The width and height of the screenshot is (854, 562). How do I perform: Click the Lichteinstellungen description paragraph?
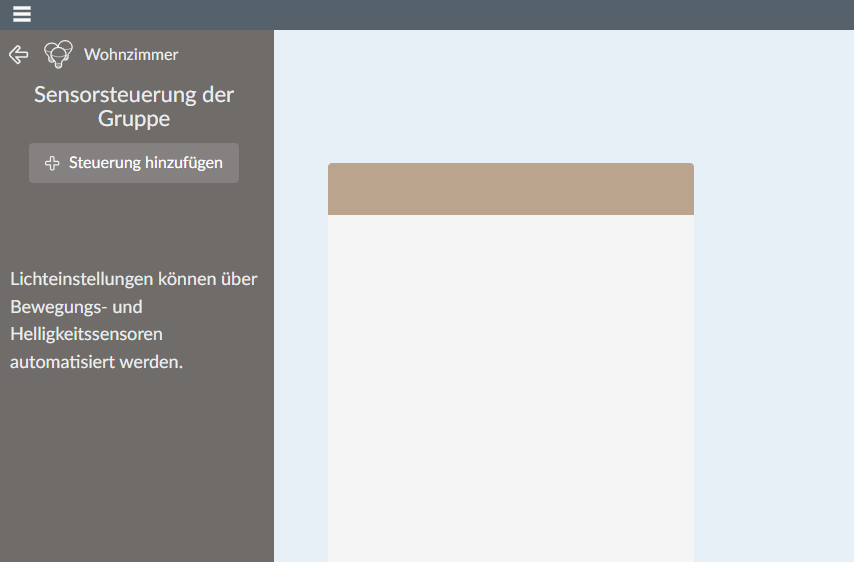pos(134,320)
